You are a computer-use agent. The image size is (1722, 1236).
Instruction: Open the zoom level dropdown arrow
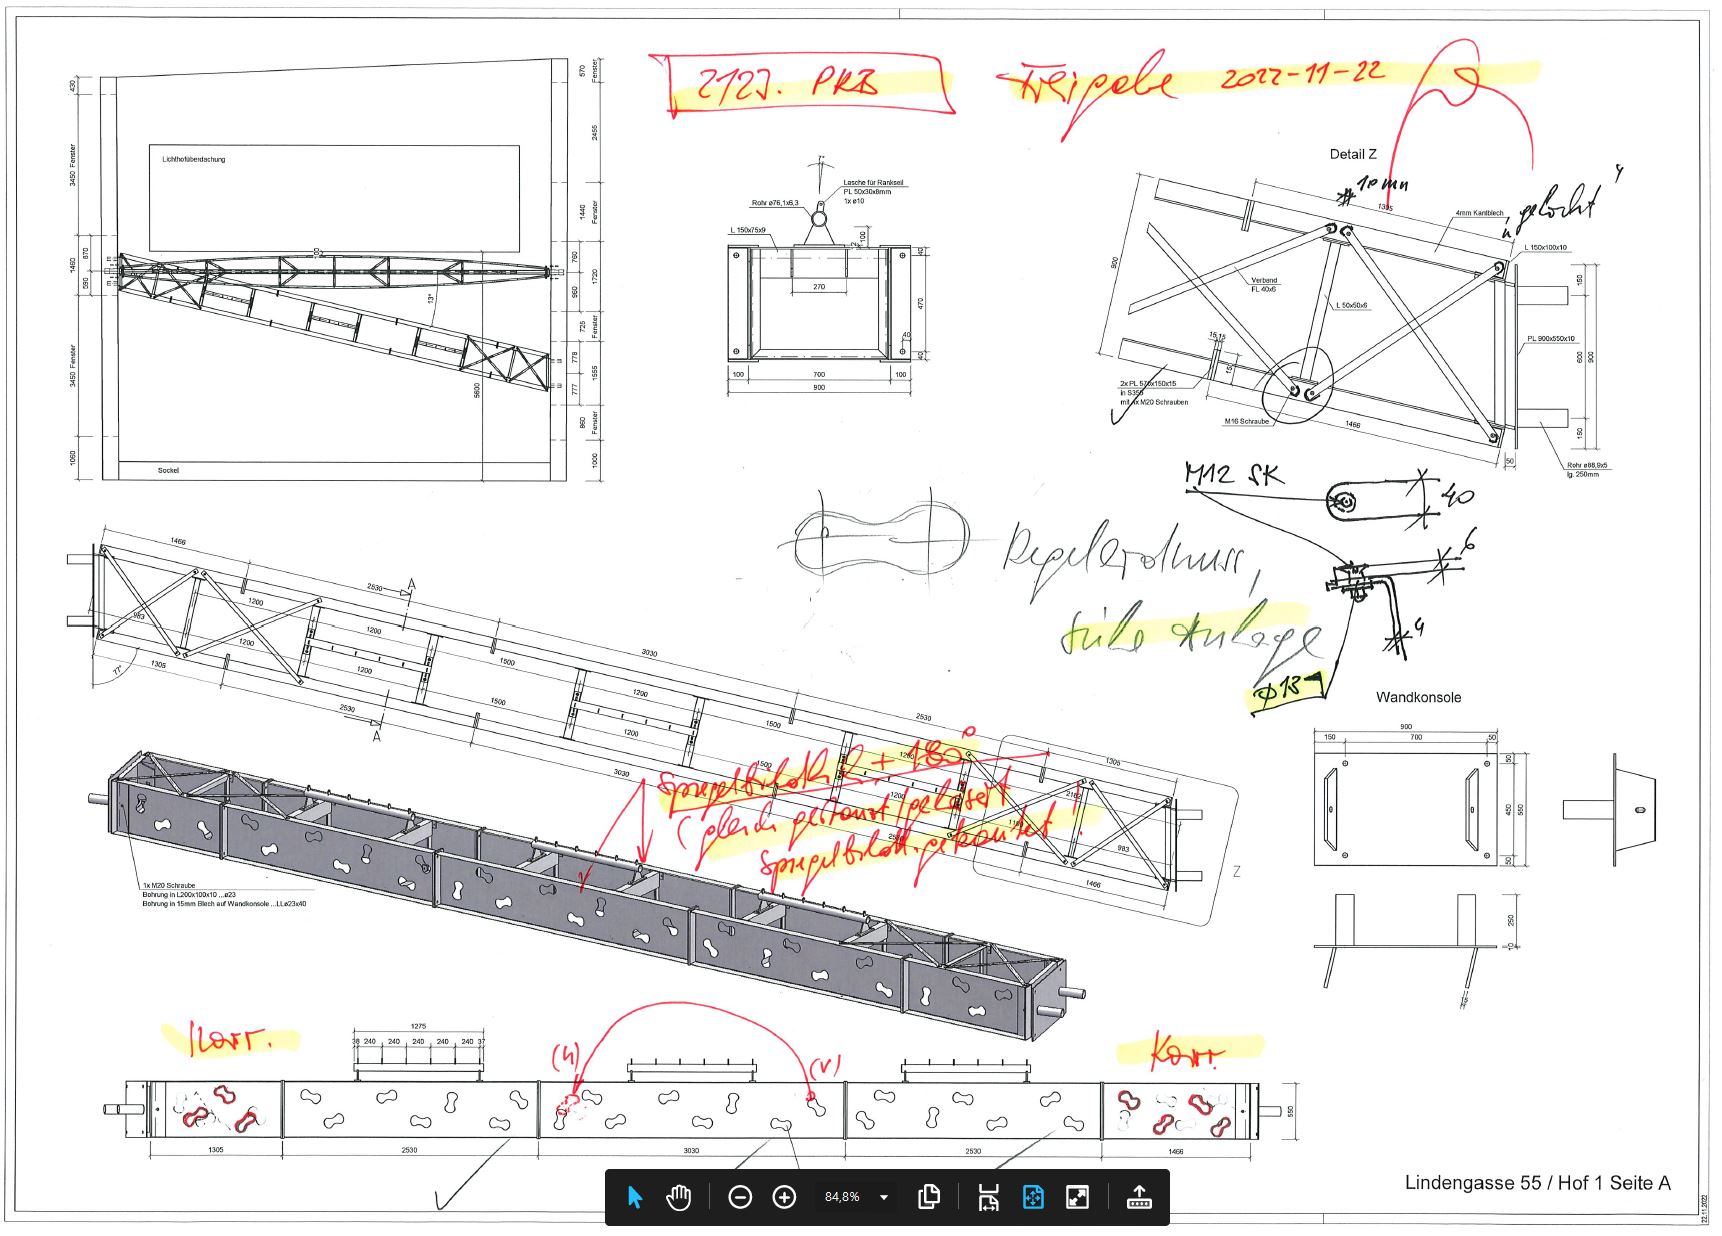point(883,1197)
